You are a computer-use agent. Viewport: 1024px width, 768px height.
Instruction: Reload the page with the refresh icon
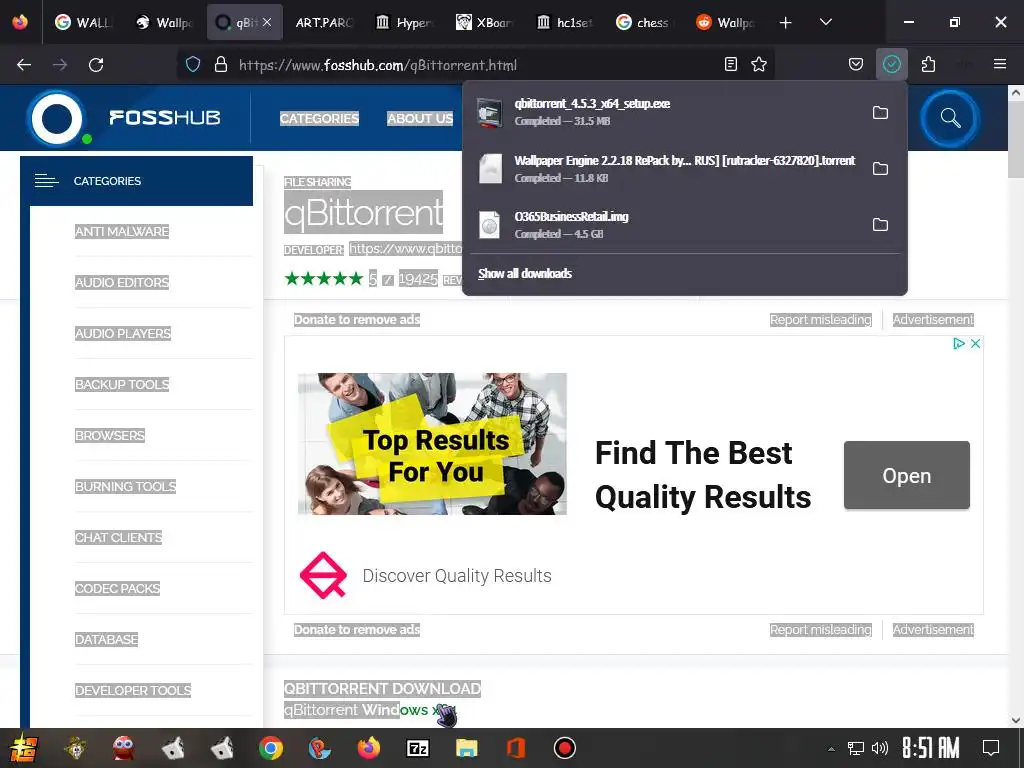(96, 65)
